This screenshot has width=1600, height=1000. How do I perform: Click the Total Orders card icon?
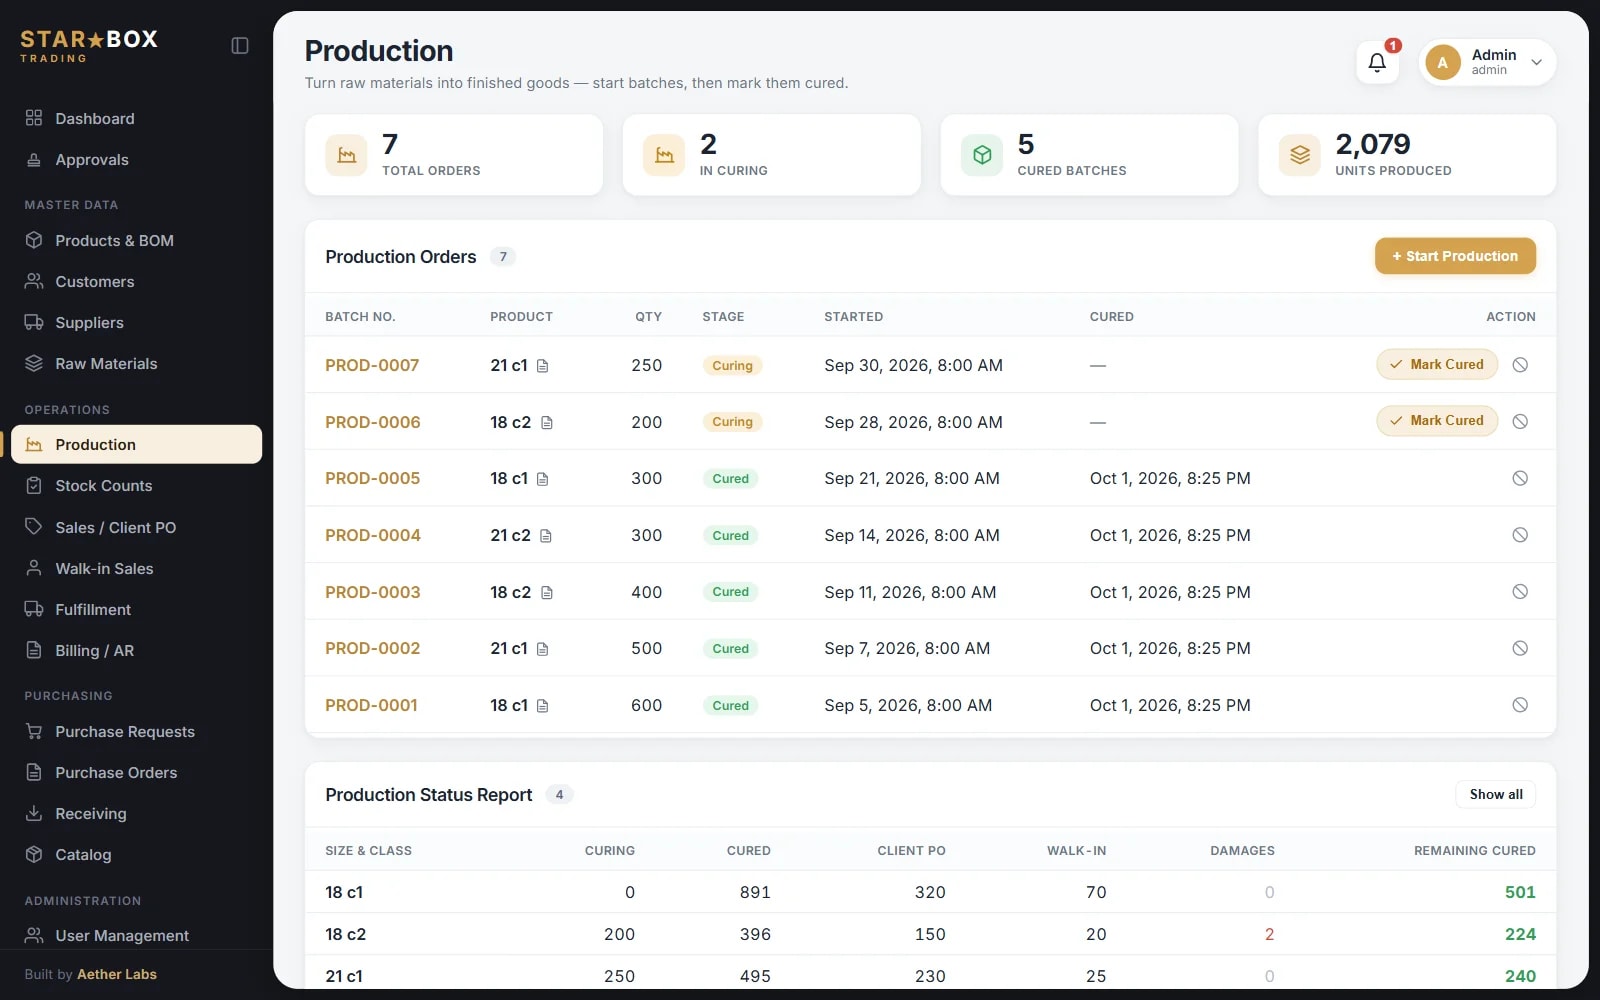[x=346, y=155]
